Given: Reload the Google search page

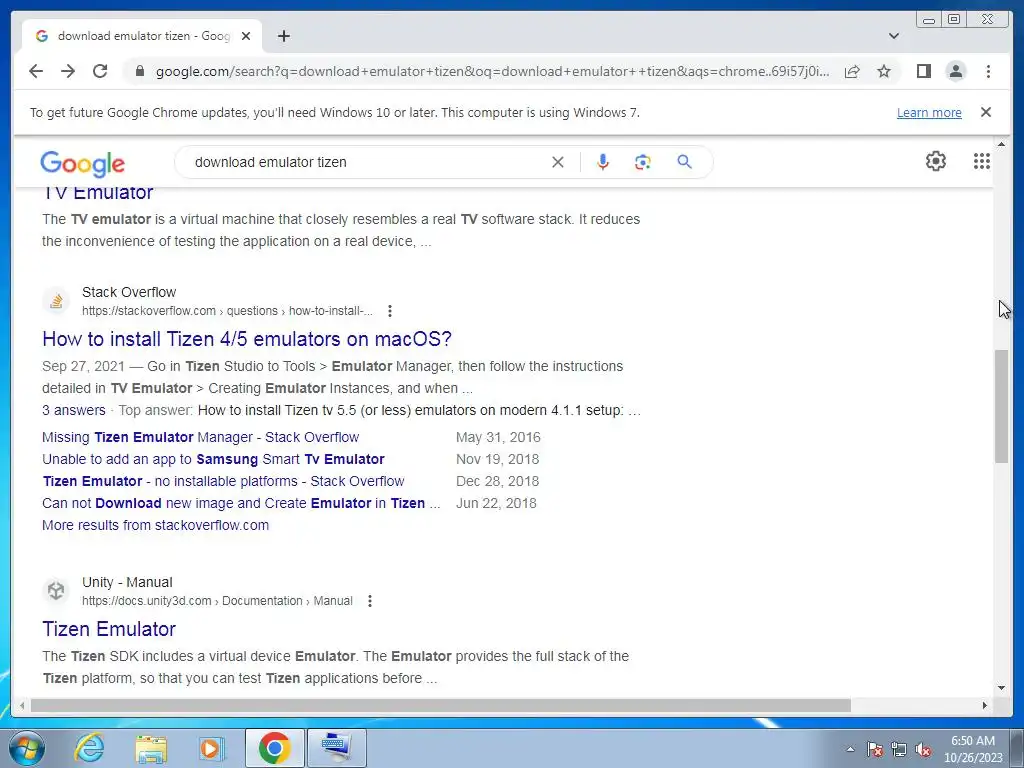Looking at the screenshot, I should coord(100,71).
